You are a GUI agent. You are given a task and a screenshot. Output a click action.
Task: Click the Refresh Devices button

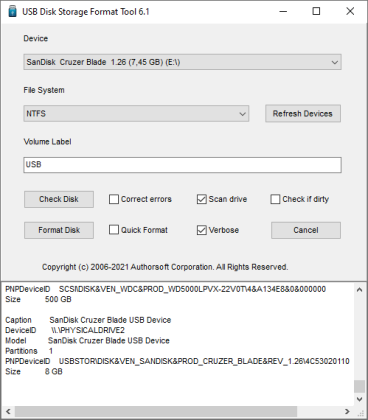click(303, 114)
